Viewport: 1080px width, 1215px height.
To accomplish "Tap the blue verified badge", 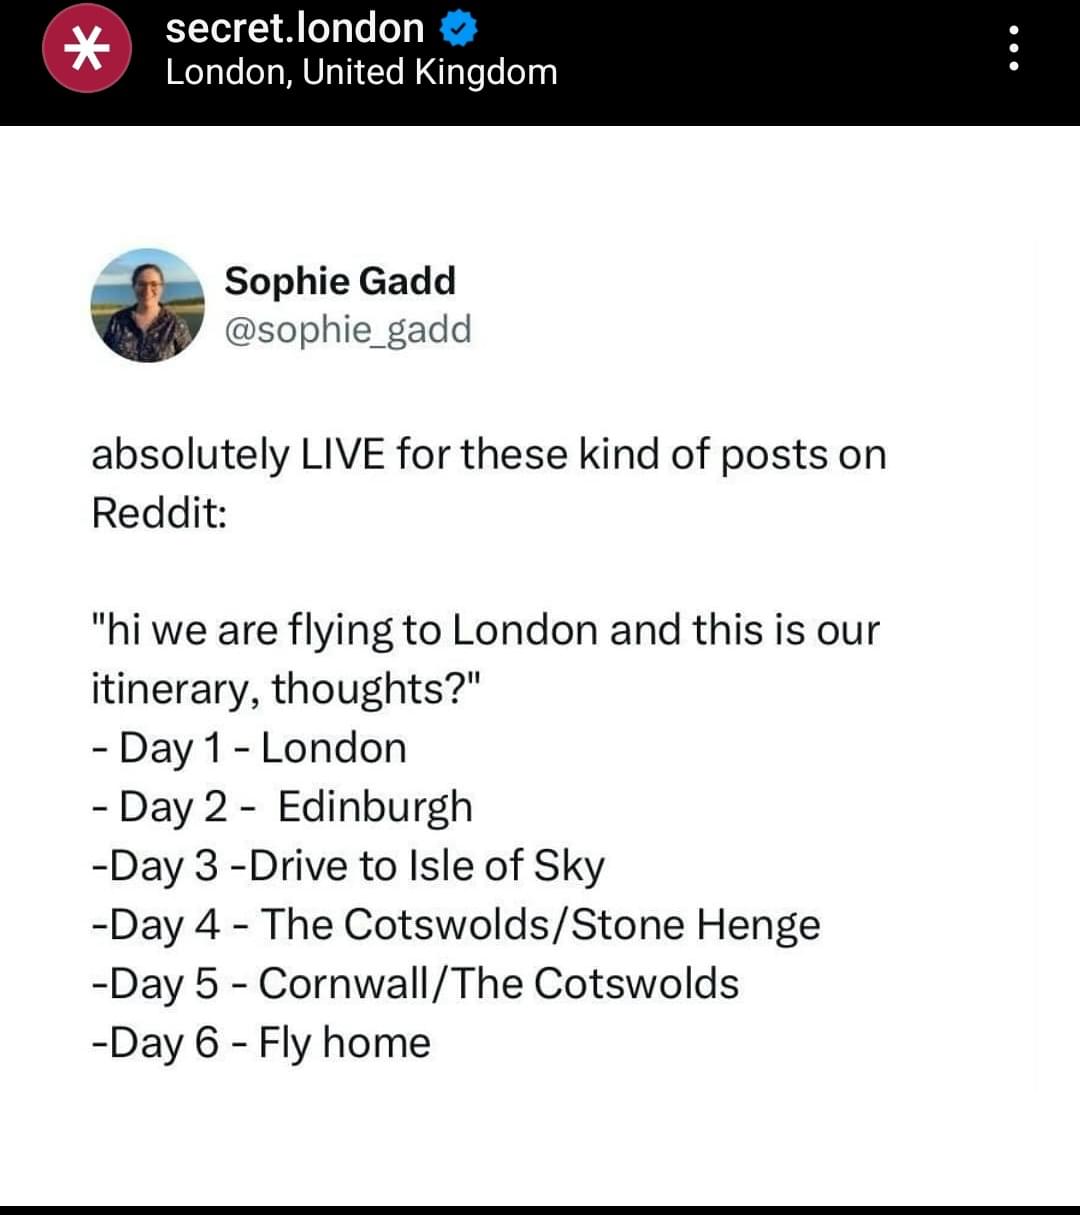I will (458, 29).
